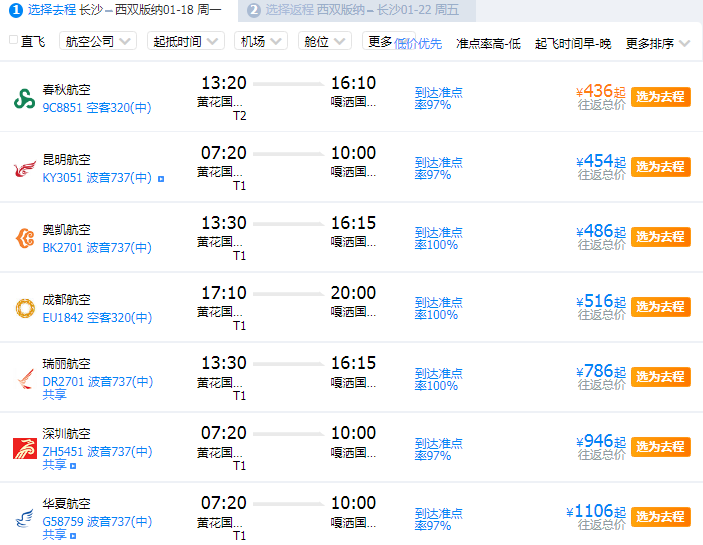Click the Okay Airways (奥凯航空) logo

23,238
